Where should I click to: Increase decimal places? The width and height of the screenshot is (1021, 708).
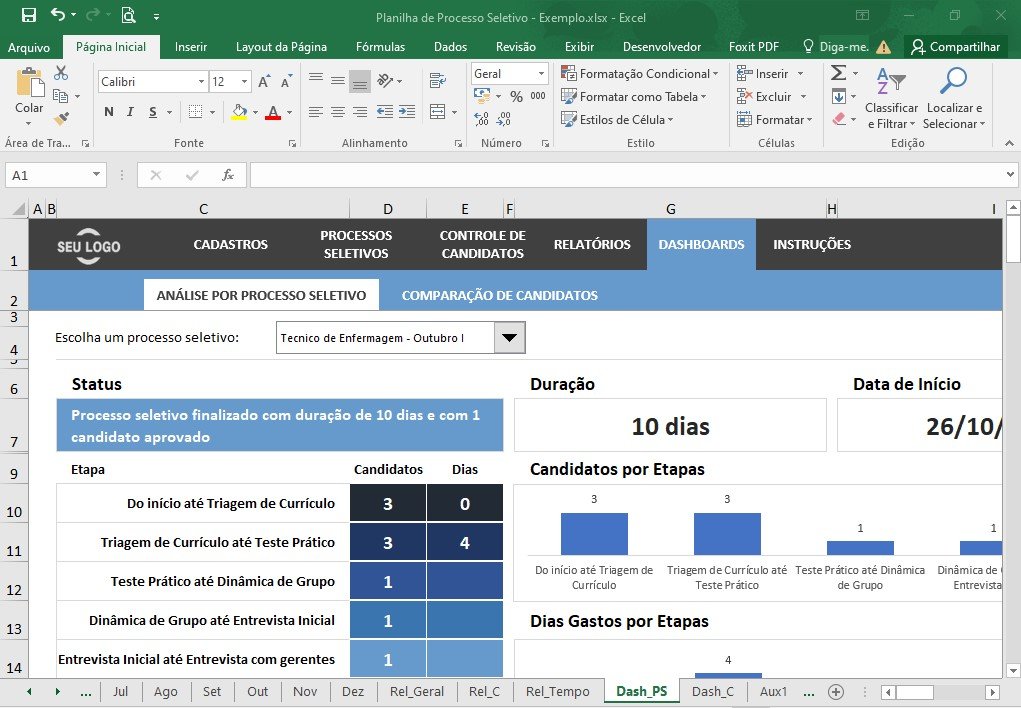482,119
